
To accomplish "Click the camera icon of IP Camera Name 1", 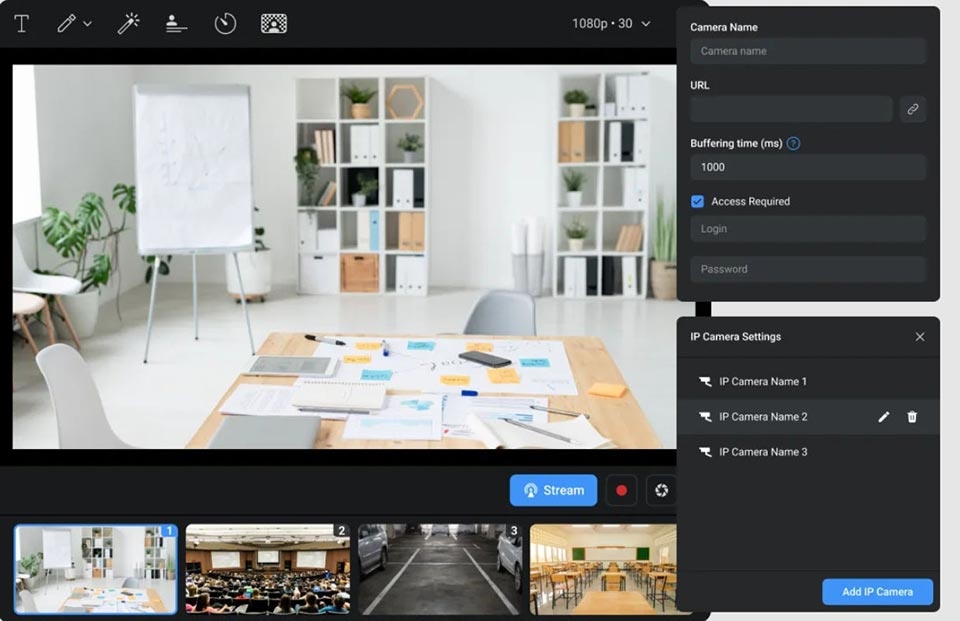I will (x=705, y=382).
